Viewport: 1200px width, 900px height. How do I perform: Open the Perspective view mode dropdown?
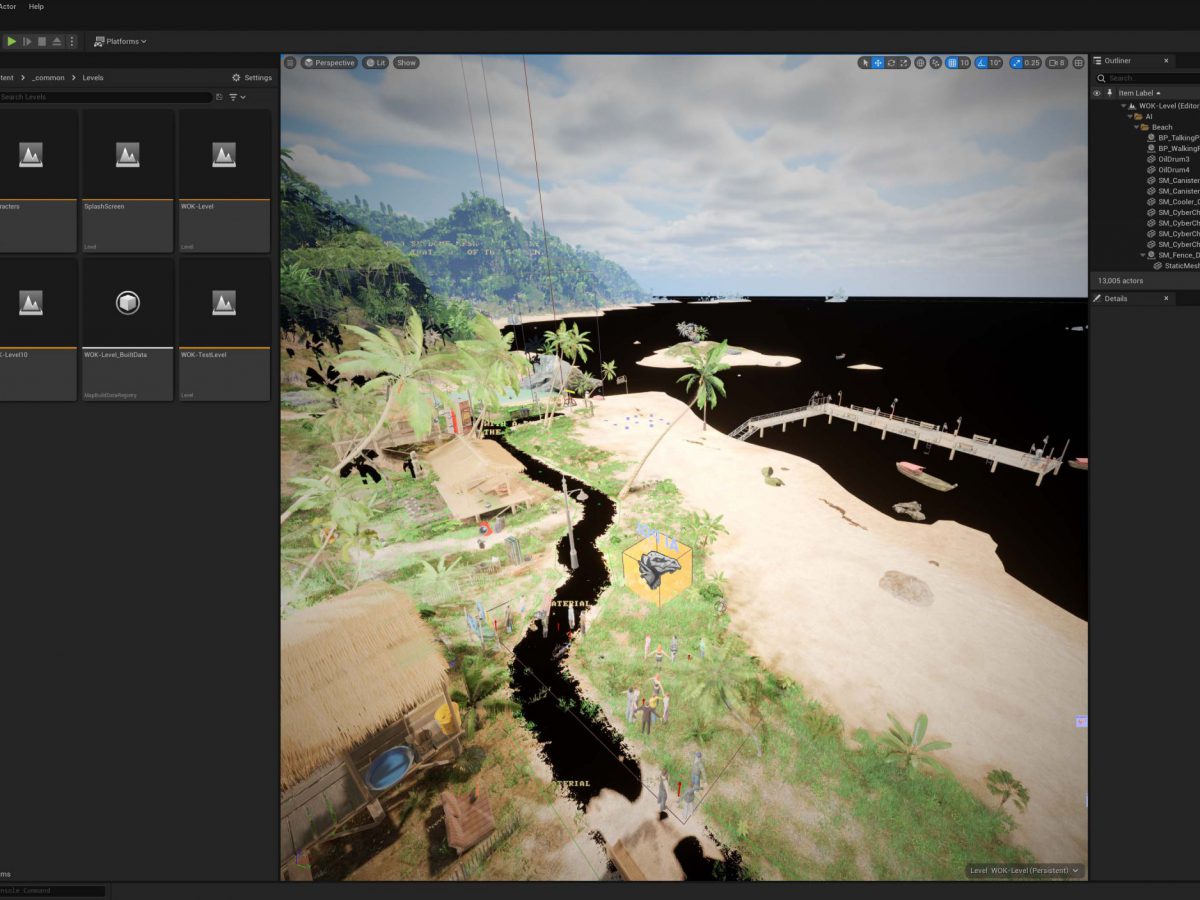tap(329, 62)
